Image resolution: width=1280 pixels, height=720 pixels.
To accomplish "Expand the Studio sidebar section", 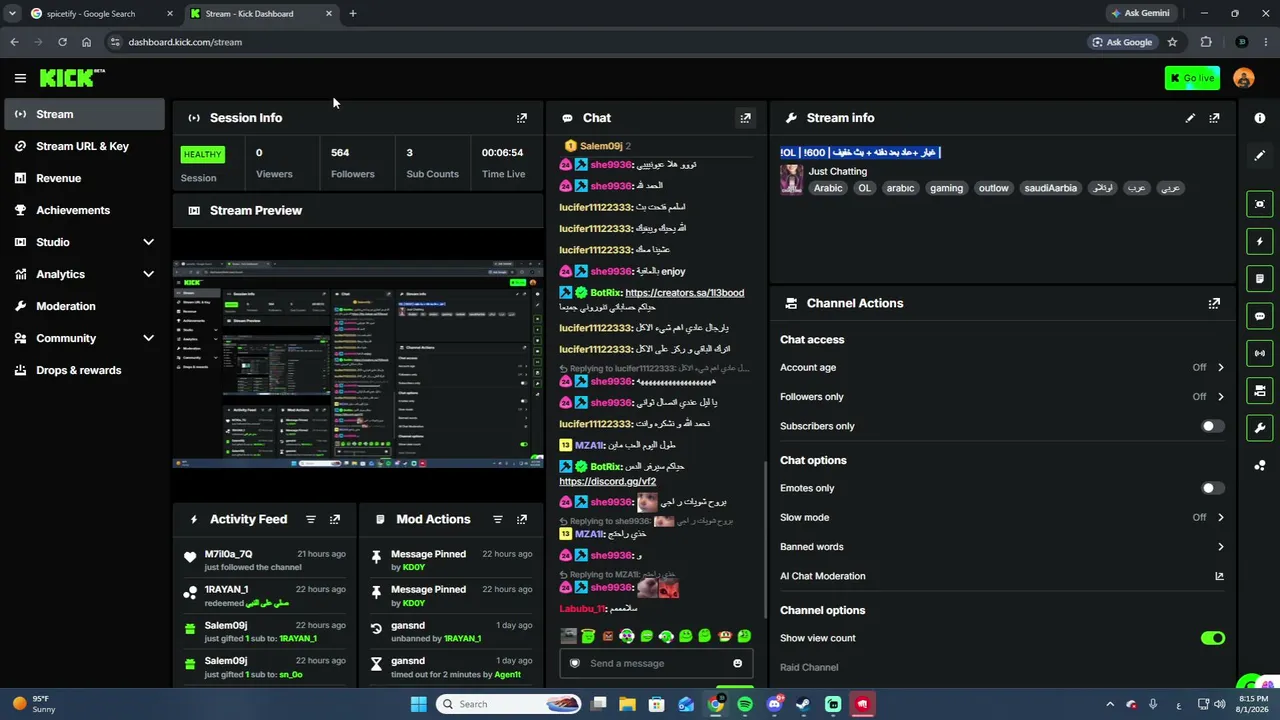I will click(148, 242).
